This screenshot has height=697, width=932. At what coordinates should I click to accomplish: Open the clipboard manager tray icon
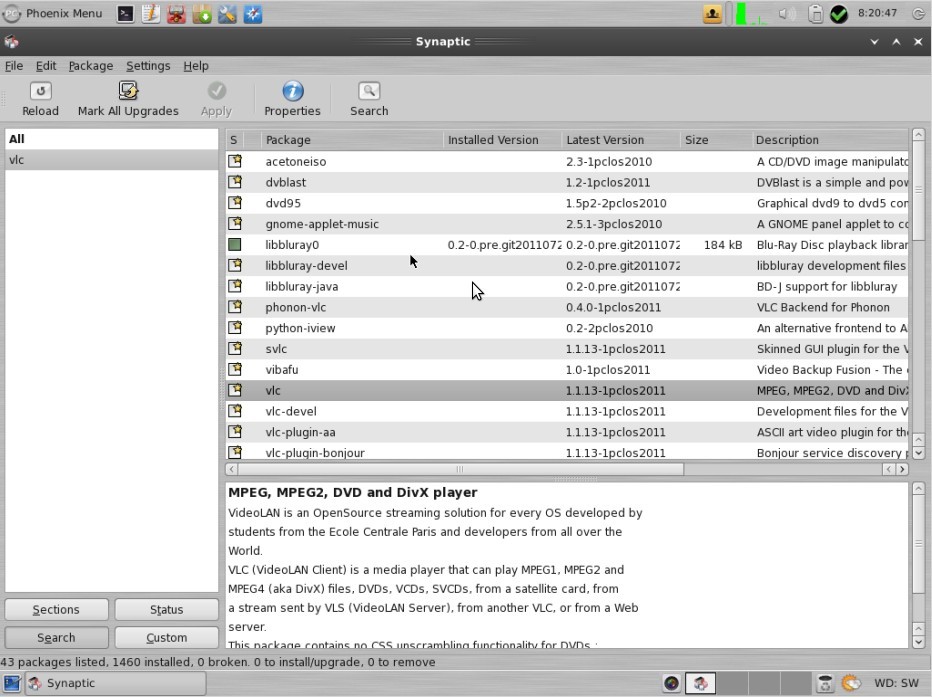tap(816, 14)
